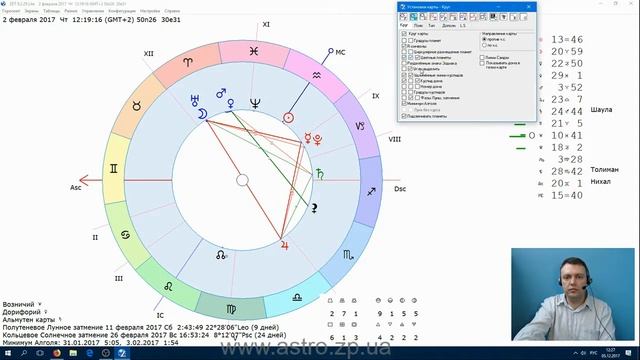Select the 'против ч.с.' radio button
This screenshot has height=360, width=640.
[x=484, y=39]
